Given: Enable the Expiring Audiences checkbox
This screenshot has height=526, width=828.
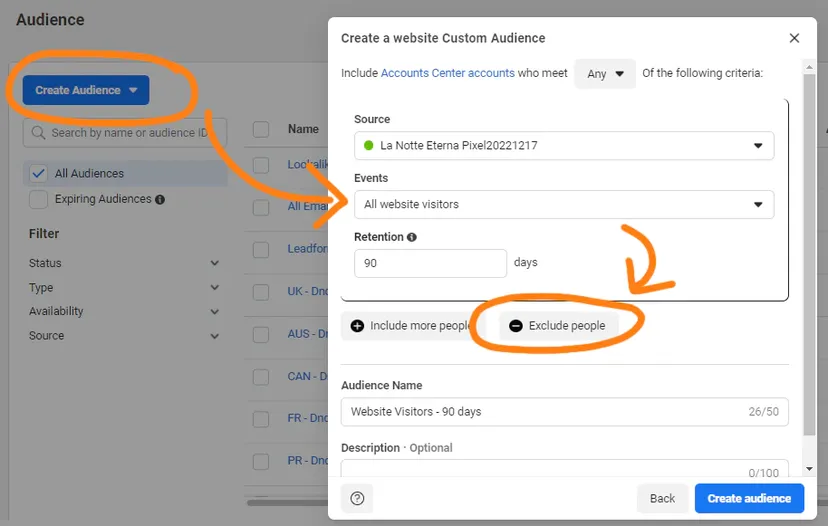Looking at the screenshot, I should pos(39,200).
